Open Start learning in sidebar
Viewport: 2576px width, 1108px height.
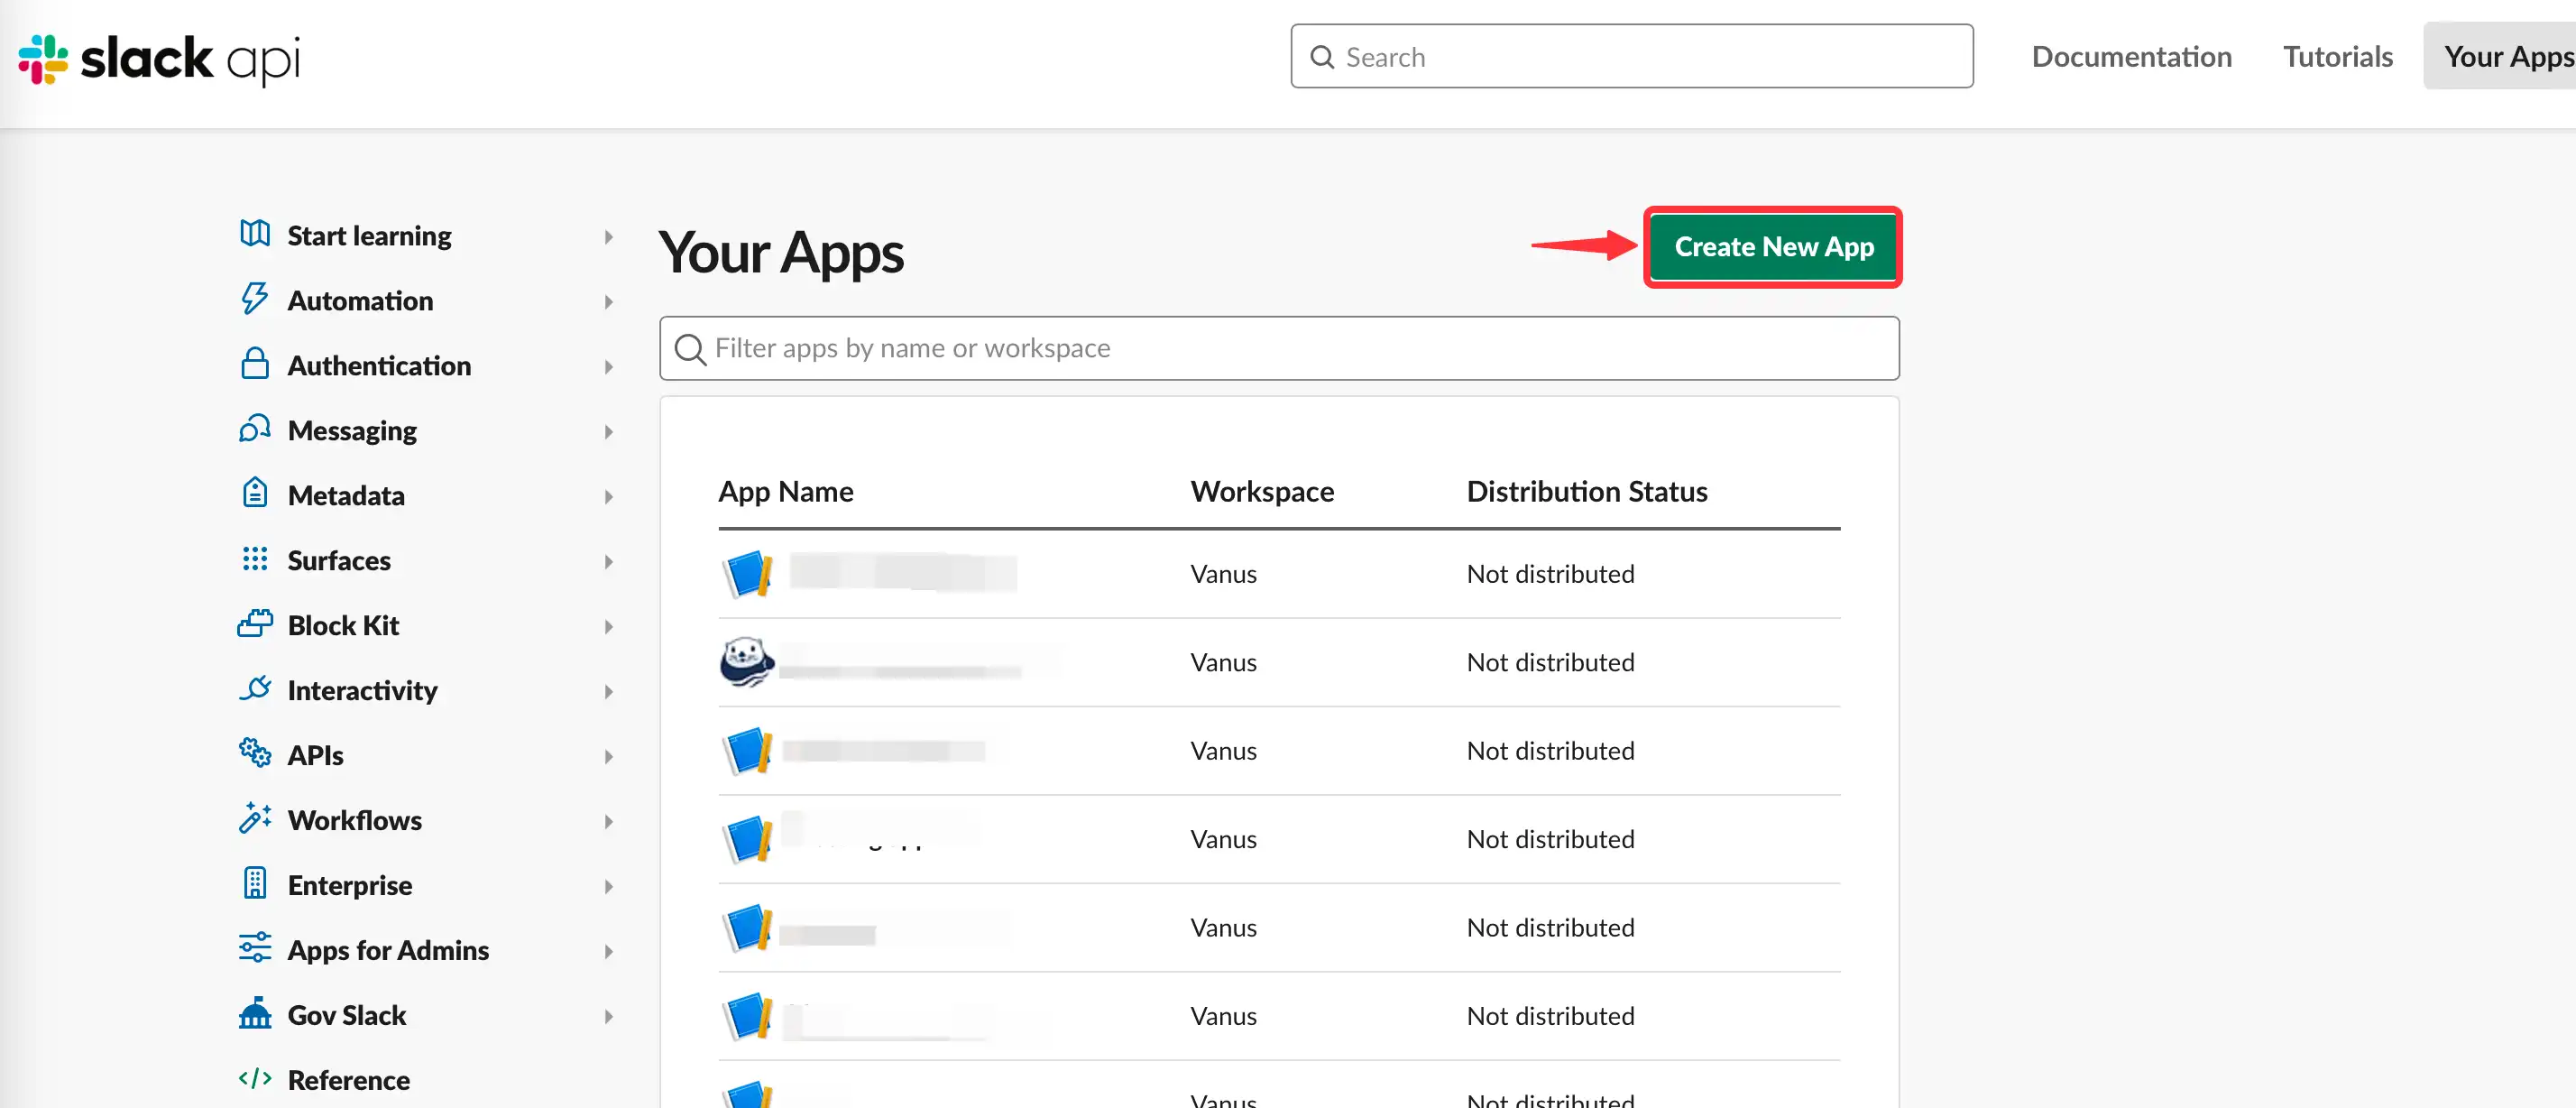tap(369, 236)
